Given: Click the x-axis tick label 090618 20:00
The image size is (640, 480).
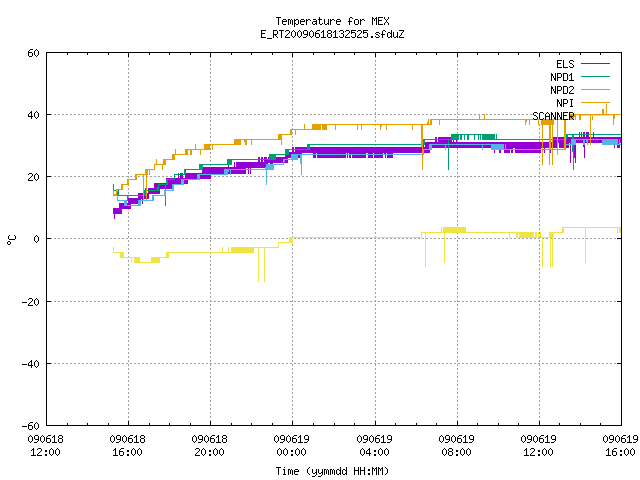Looking at the screenshot, I should [209, 446].
